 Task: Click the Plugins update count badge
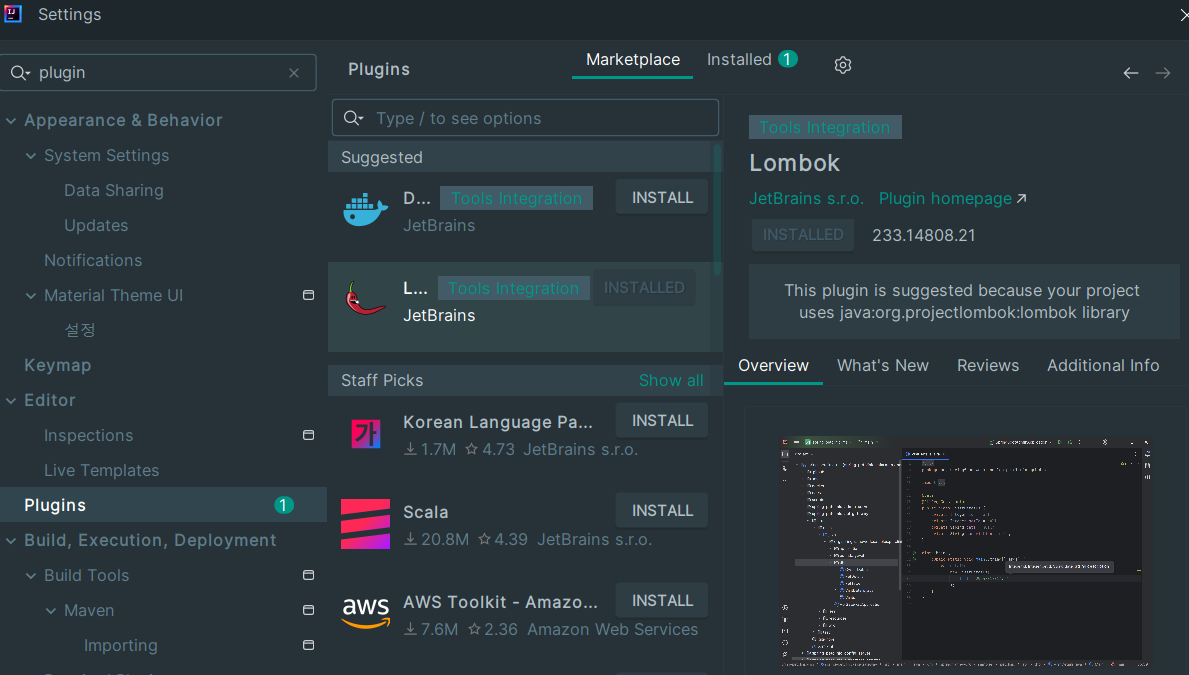[284, 505]
